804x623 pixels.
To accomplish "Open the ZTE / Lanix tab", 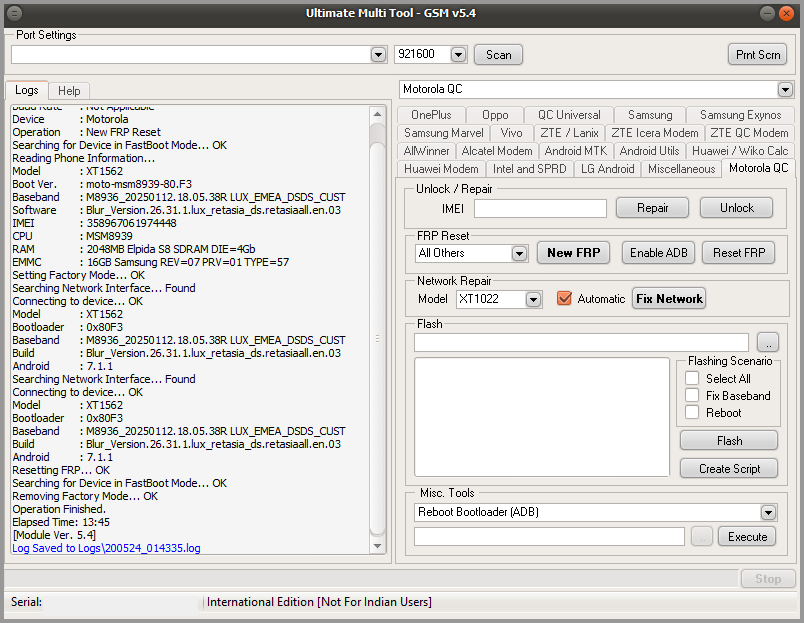I will point(569,133).
